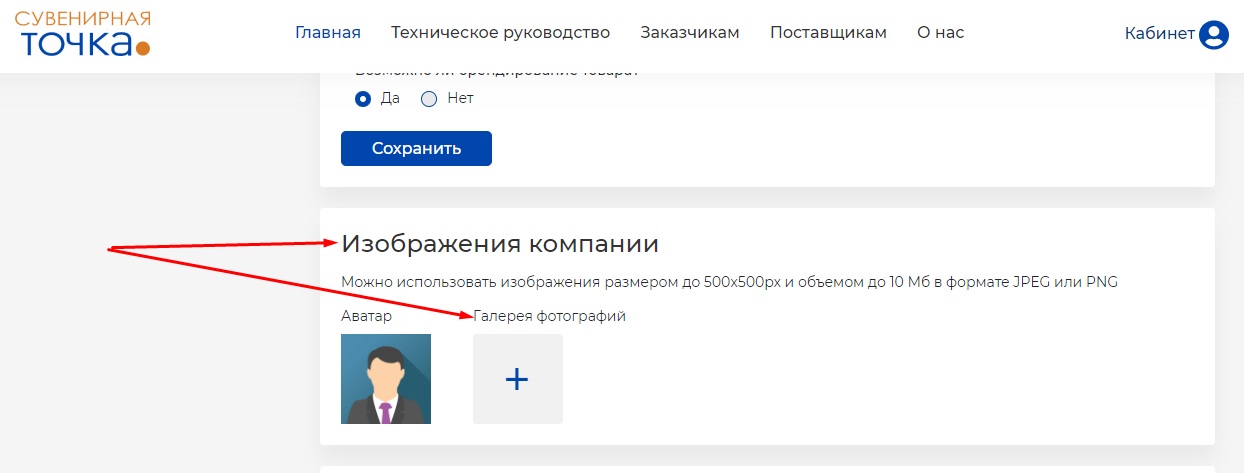This screenshot has width=1244, height=473.
Task: Click the Кабинет text link
Action: pos(1159,34)
